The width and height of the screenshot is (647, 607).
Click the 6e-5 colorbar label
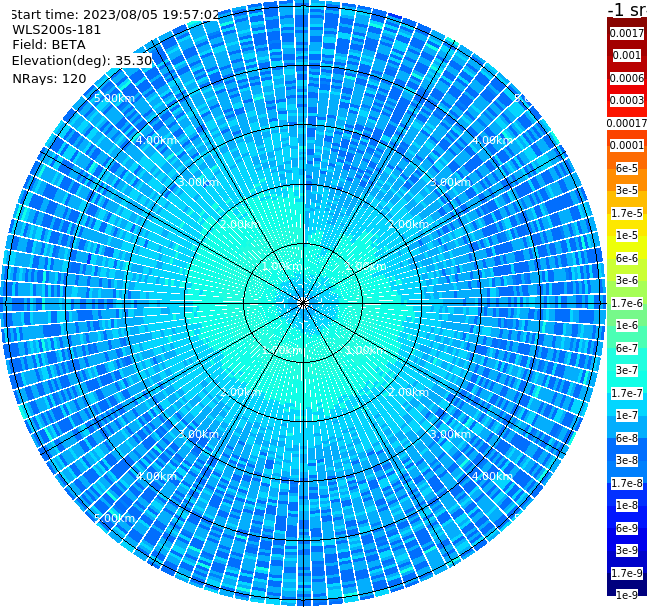pos(627,168)
